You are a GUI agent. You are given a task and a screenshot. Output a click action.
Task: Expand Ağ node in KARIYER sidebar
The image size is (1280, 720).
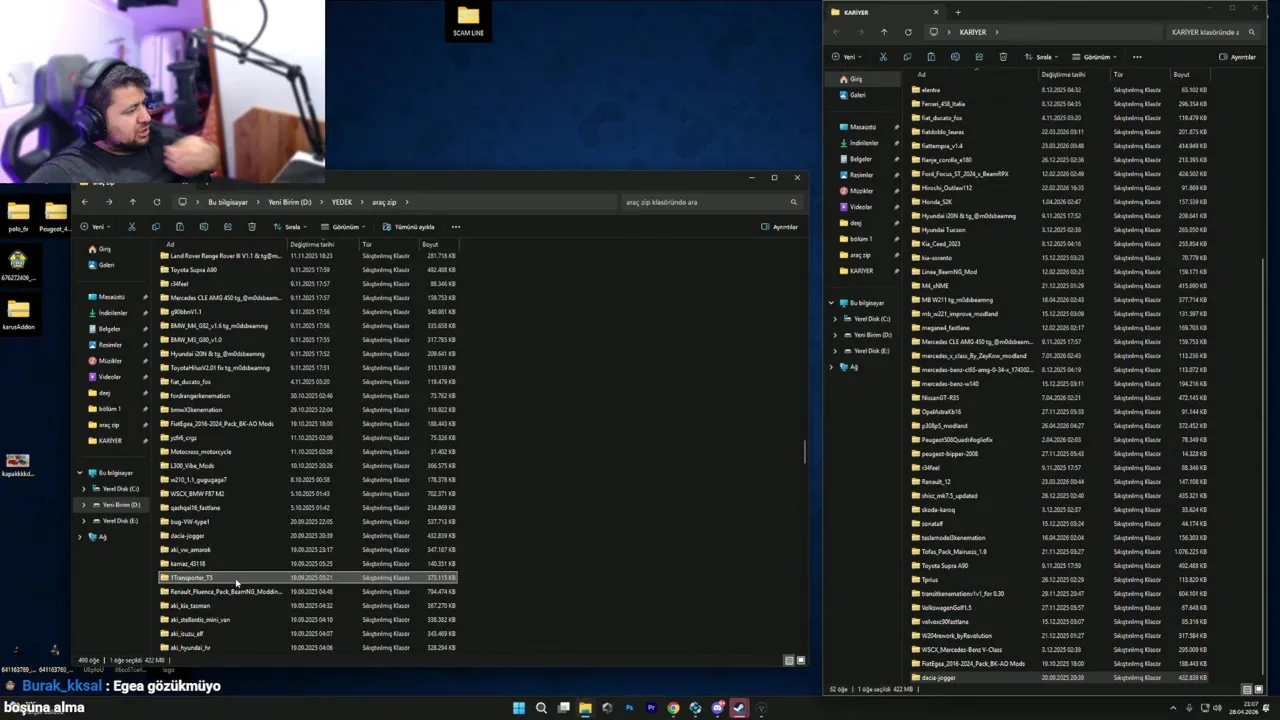click(x=831, y=367)
